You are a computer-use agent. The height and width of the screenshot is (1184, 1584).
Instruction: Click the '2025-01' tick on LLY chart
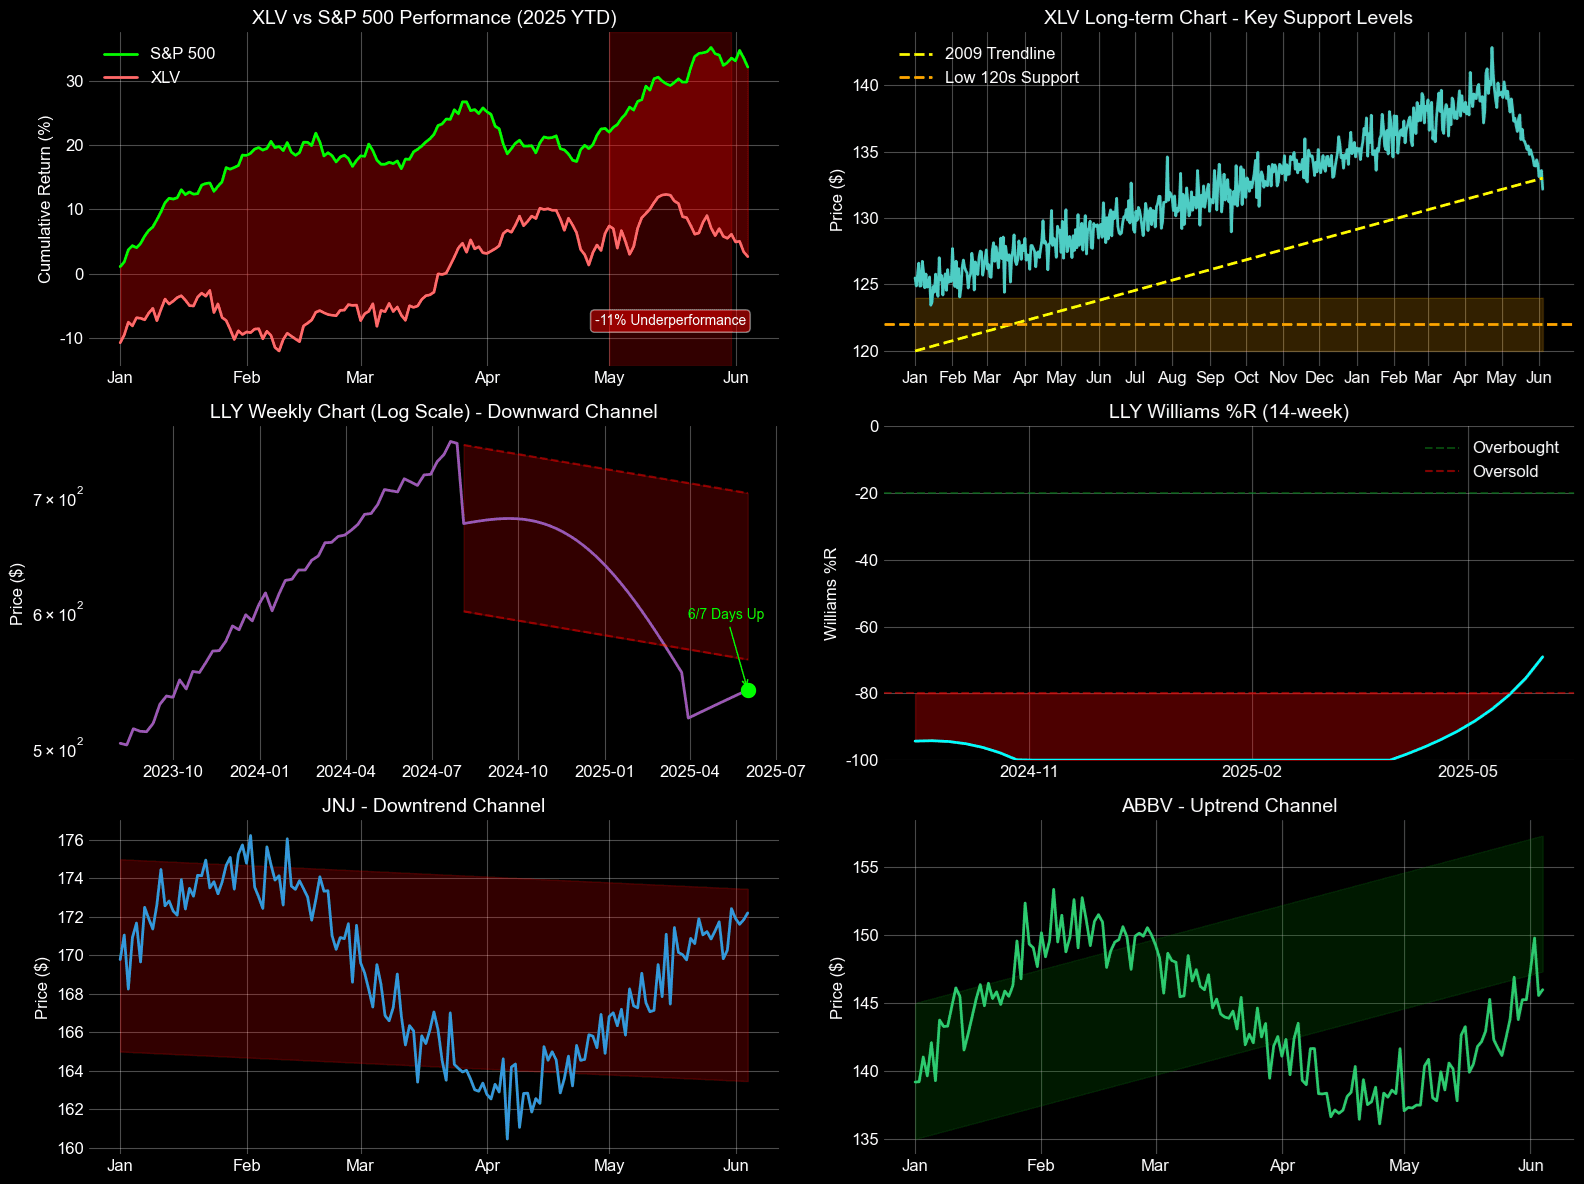605,771
